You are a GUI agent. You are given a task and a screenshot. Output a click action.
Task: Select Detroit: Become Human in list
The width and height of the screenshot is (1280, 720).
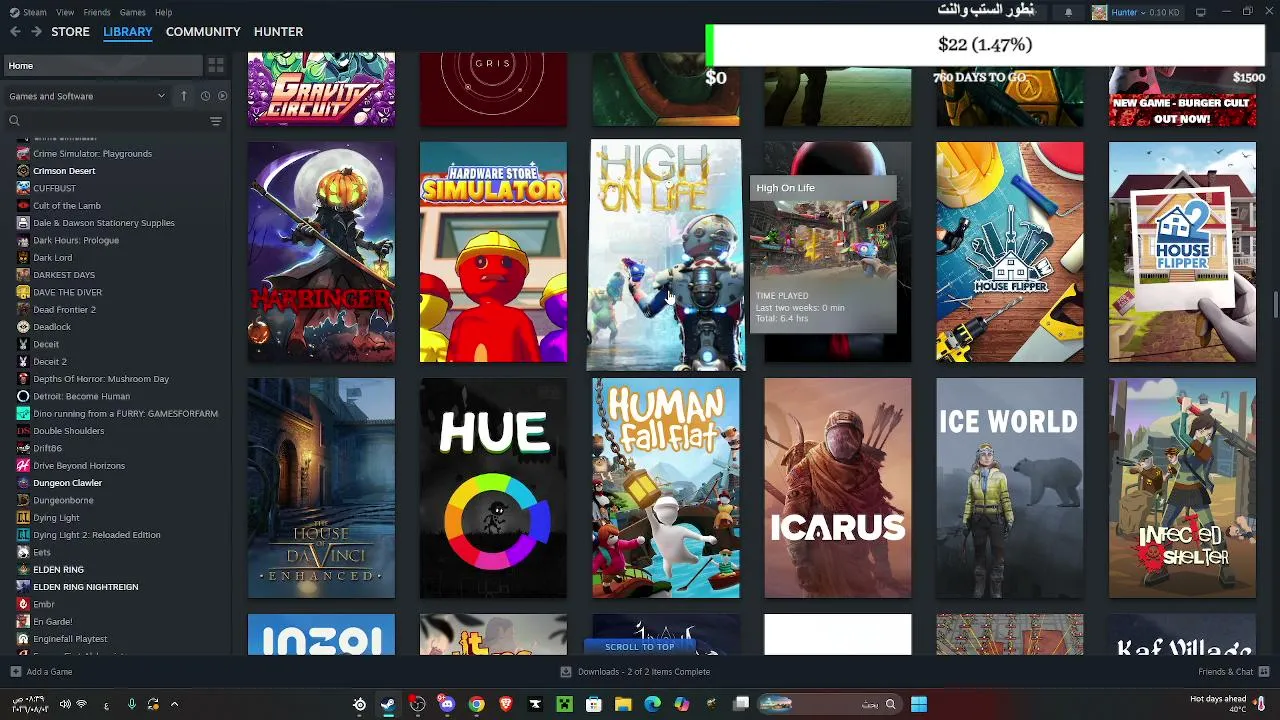pos(81,396)
